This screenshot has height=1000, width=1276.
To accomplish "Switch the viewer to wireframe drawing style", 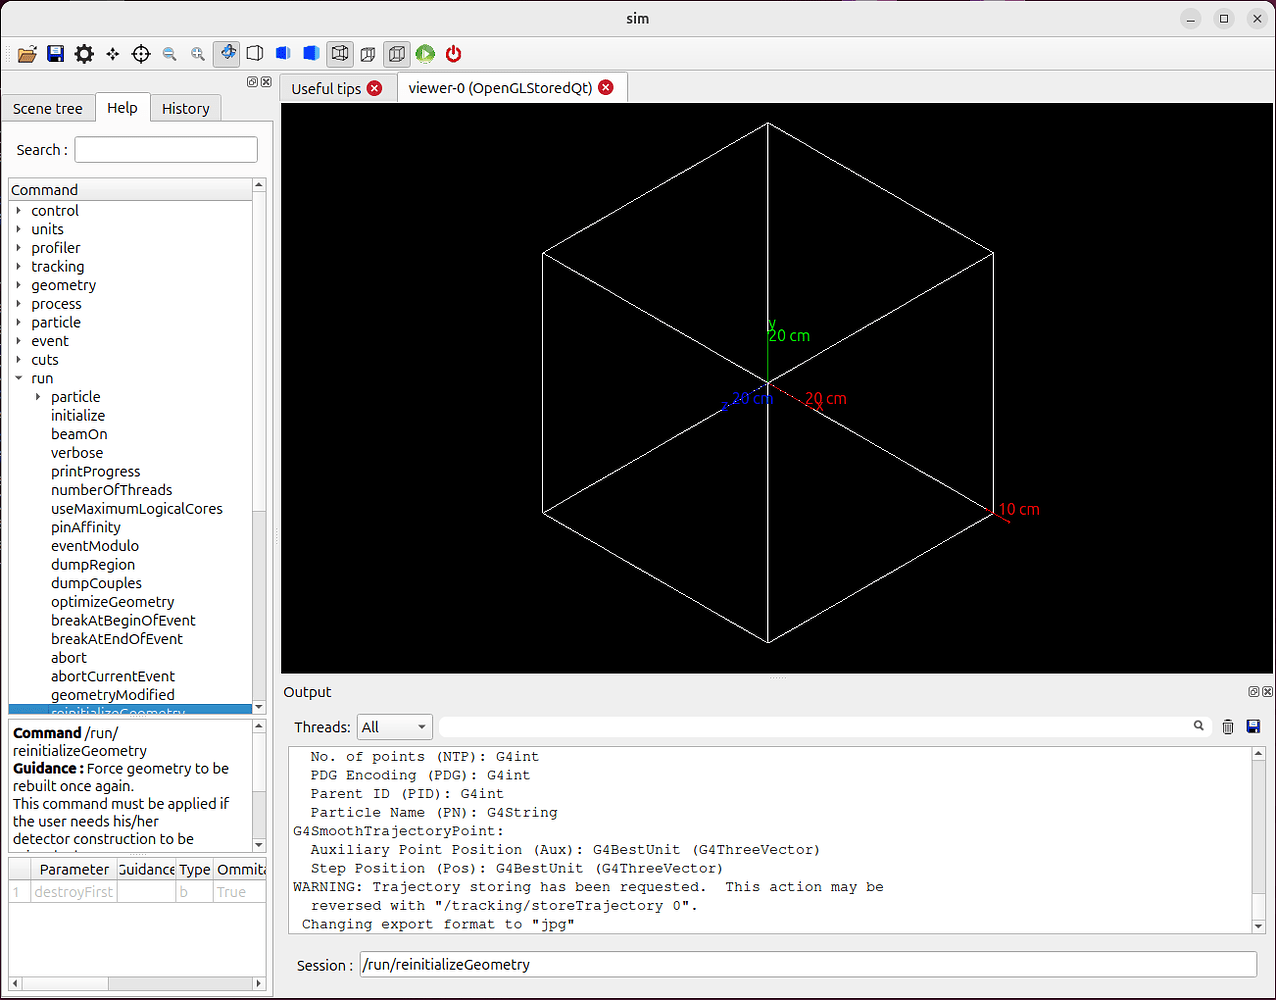I will (253, 54).
